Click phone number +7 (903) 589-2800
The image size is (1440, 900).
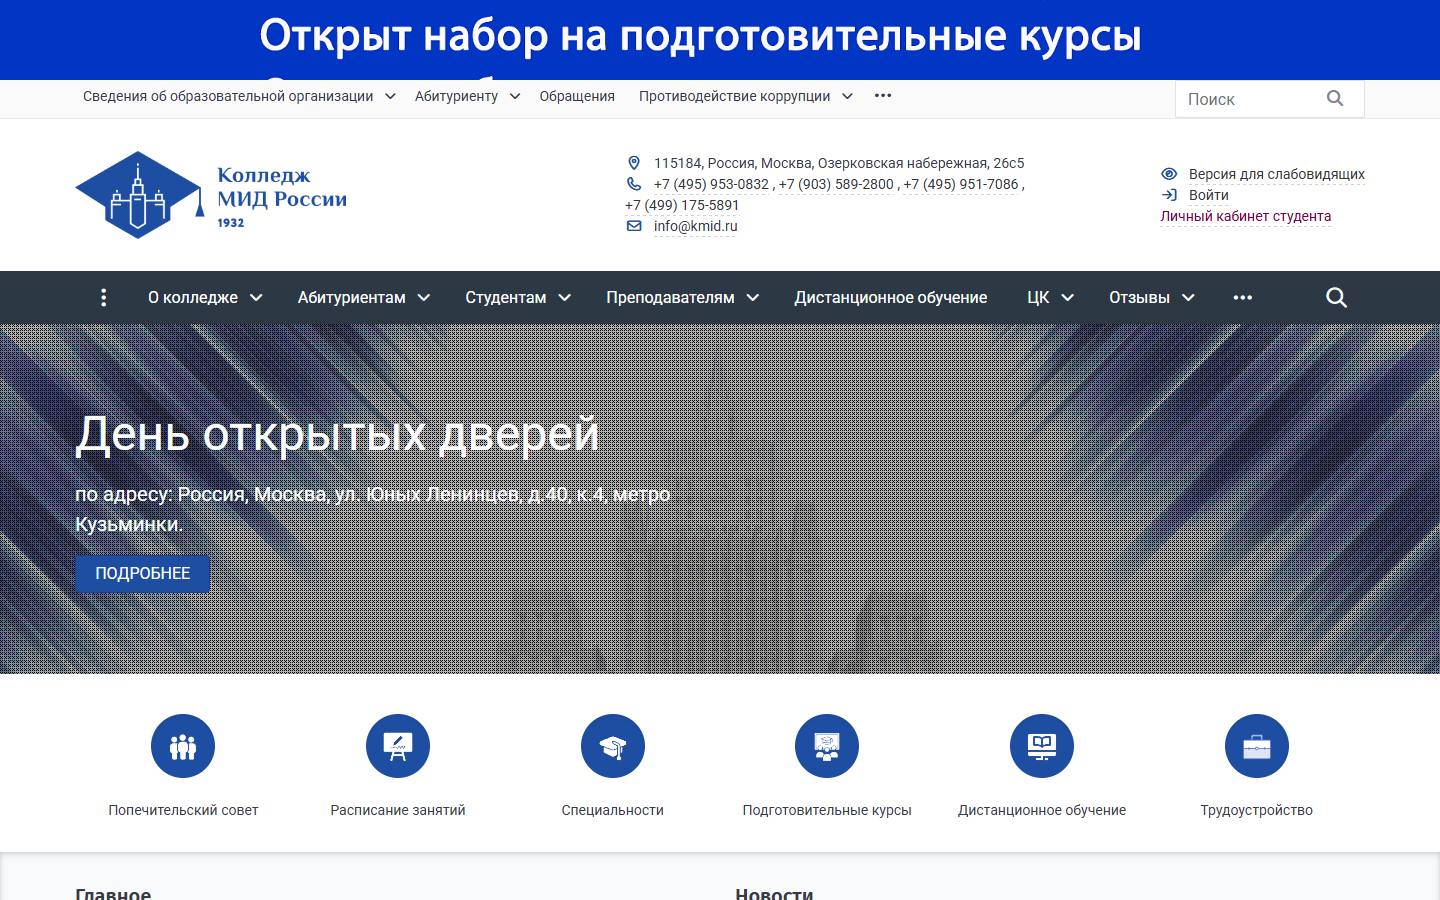pos(837,184)
